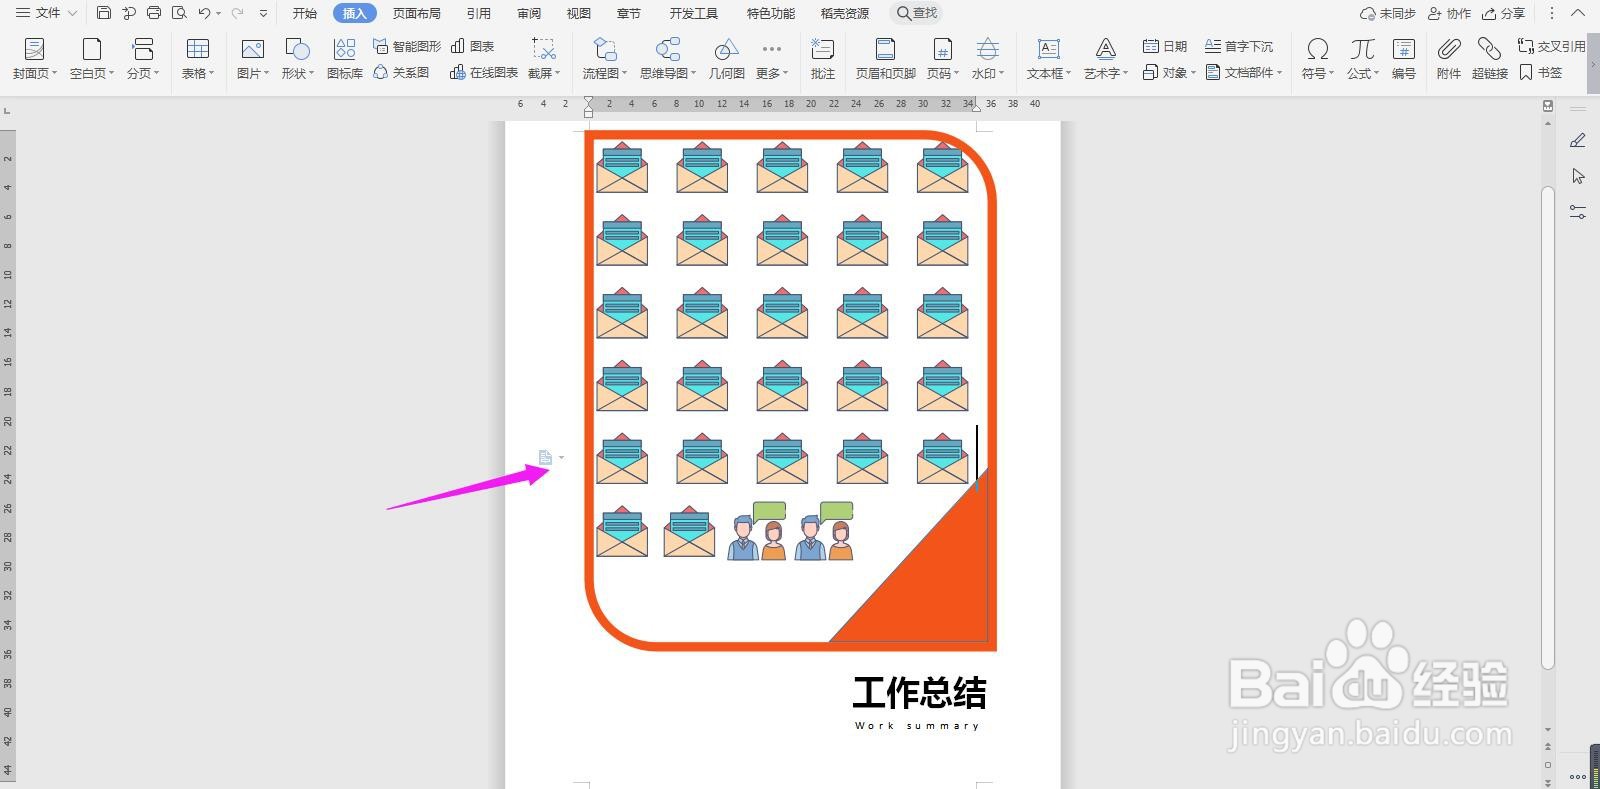Image resolution: width=1600 pixels, height=789 pixels.
Task: Click the redo arrow icon
Action: [x=237, y=13]
